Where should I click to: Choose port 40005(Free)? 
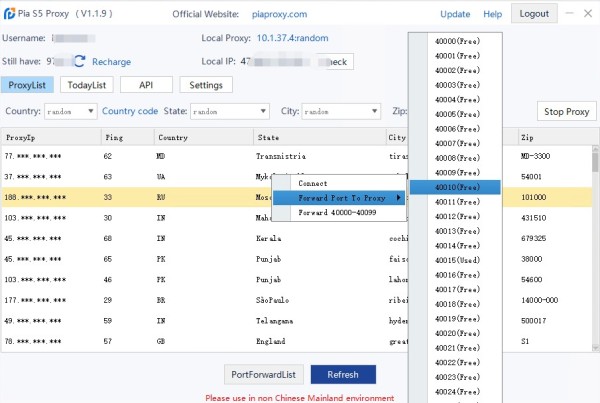pyautogui.click(x=455, y=114)
